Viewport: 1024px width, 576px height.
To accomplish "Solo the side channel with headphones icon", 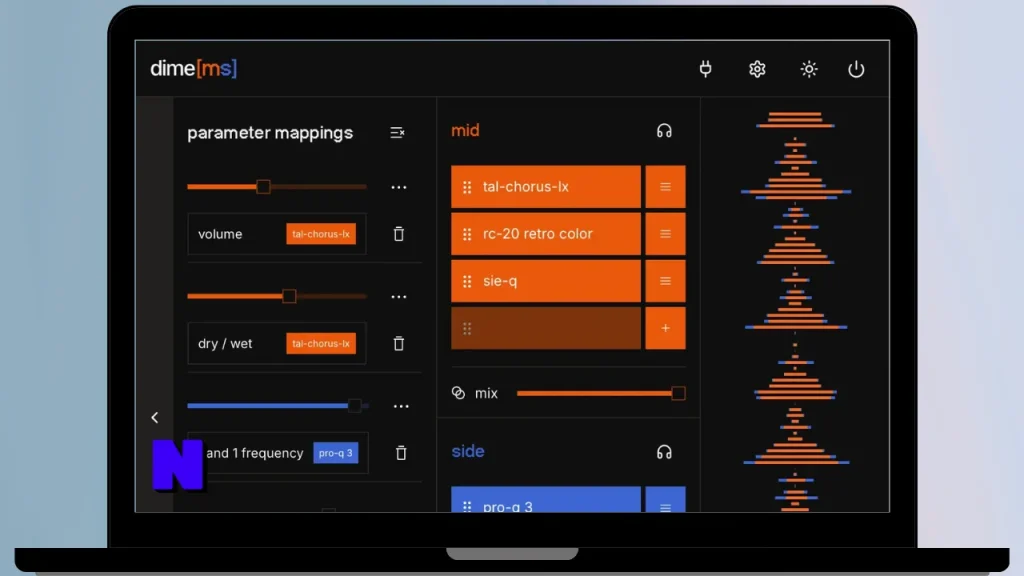I will (x=664, y=452).
